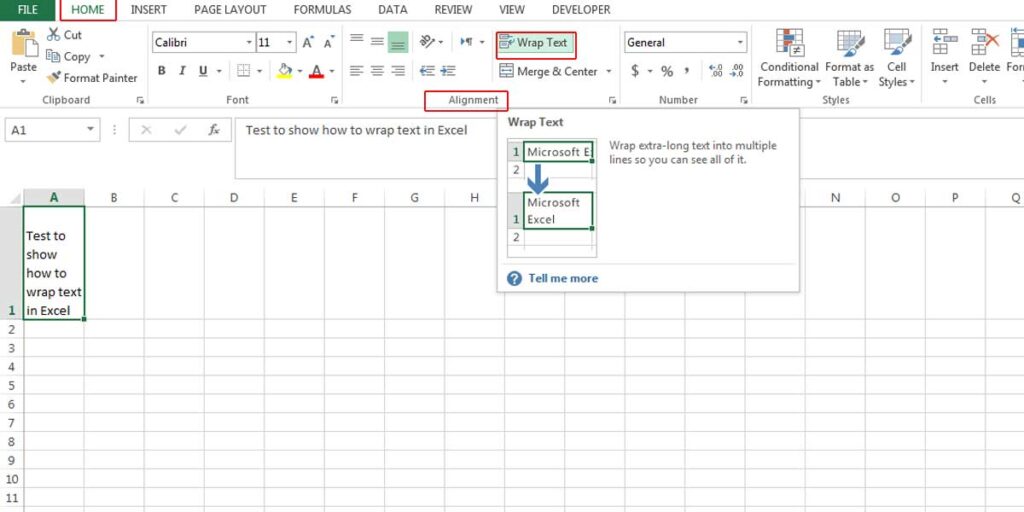The image size is (1024, 512).
Task: Click the Cut scissors icon
Action: [53, 35]
